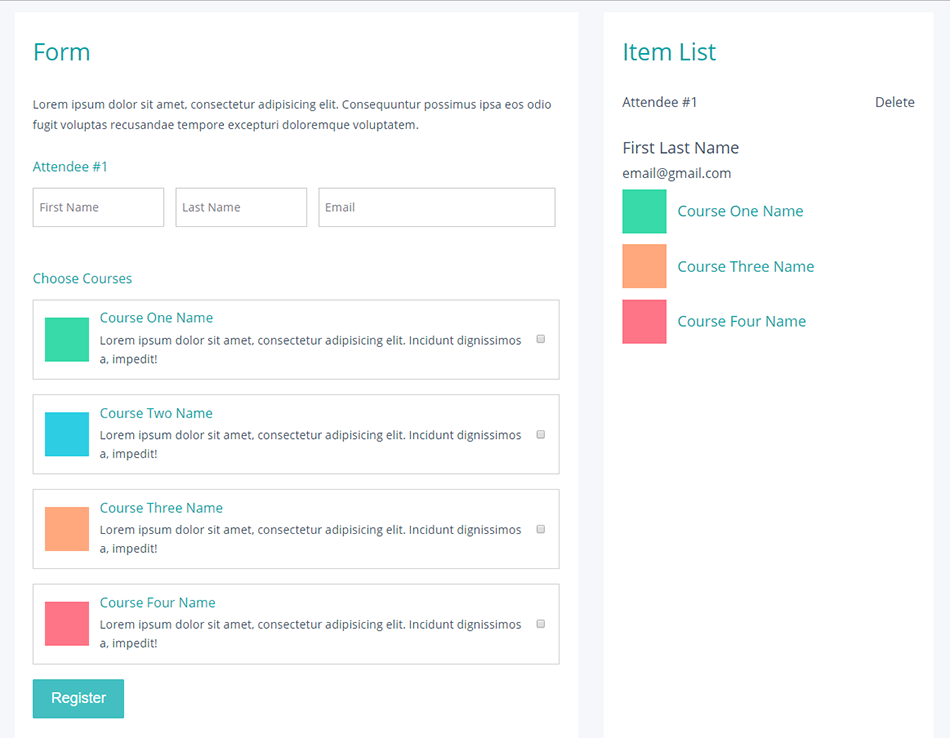This screenshot has width=950, height=738.
Task: Click the green Course One square icon
Action: [x=66, y=340]
